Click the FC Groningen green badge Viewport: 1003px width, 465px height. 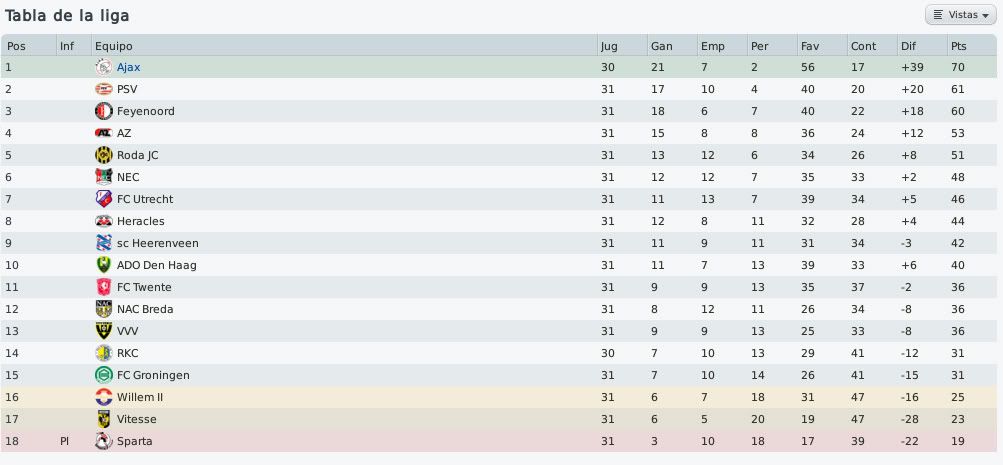tap(104, 375)
